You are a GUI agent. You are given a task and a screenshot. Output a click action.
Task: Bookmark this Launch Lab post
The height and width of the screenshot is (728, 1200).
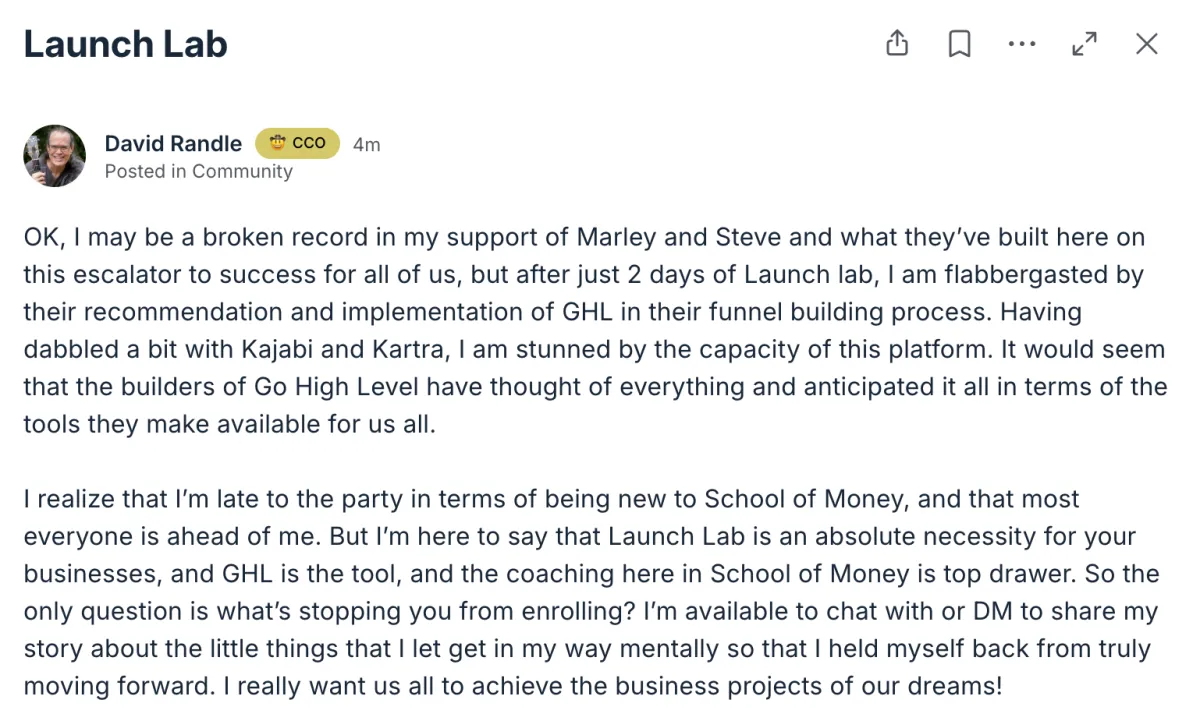(959, 44)
